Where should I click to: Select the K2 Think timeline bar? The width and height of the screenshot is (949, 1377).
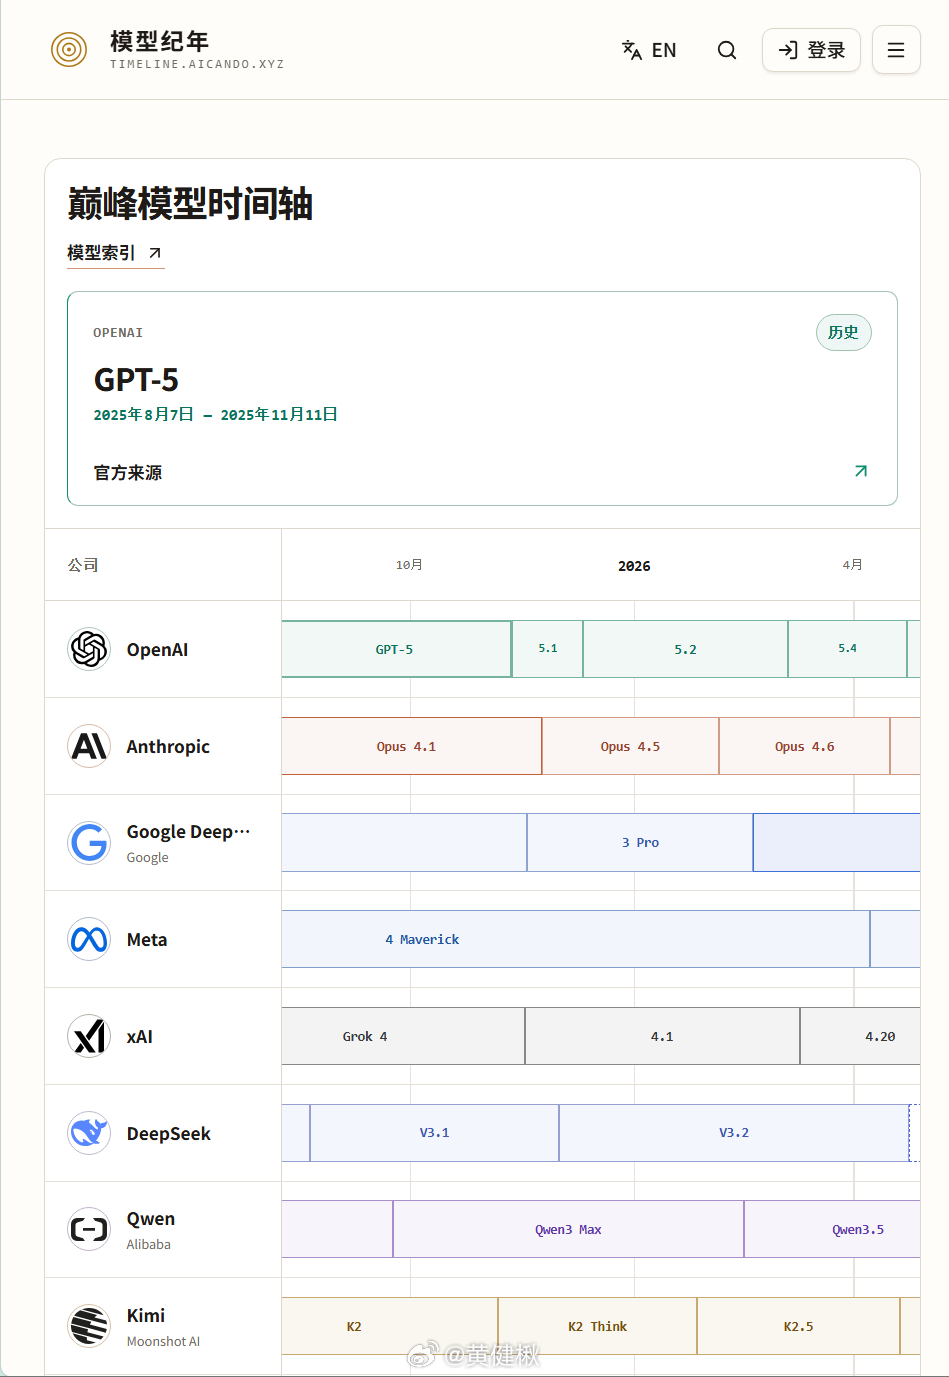597,1327
